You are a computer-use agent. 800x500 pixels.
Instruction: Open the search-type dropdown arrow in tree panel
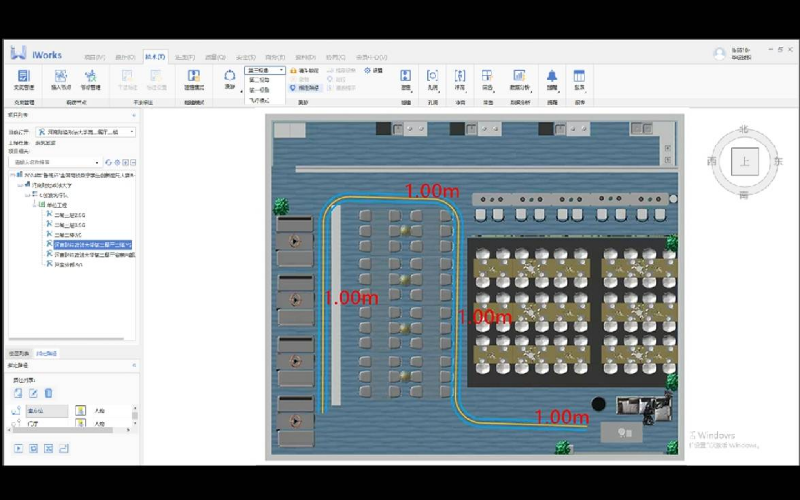(x=97, y=162)
